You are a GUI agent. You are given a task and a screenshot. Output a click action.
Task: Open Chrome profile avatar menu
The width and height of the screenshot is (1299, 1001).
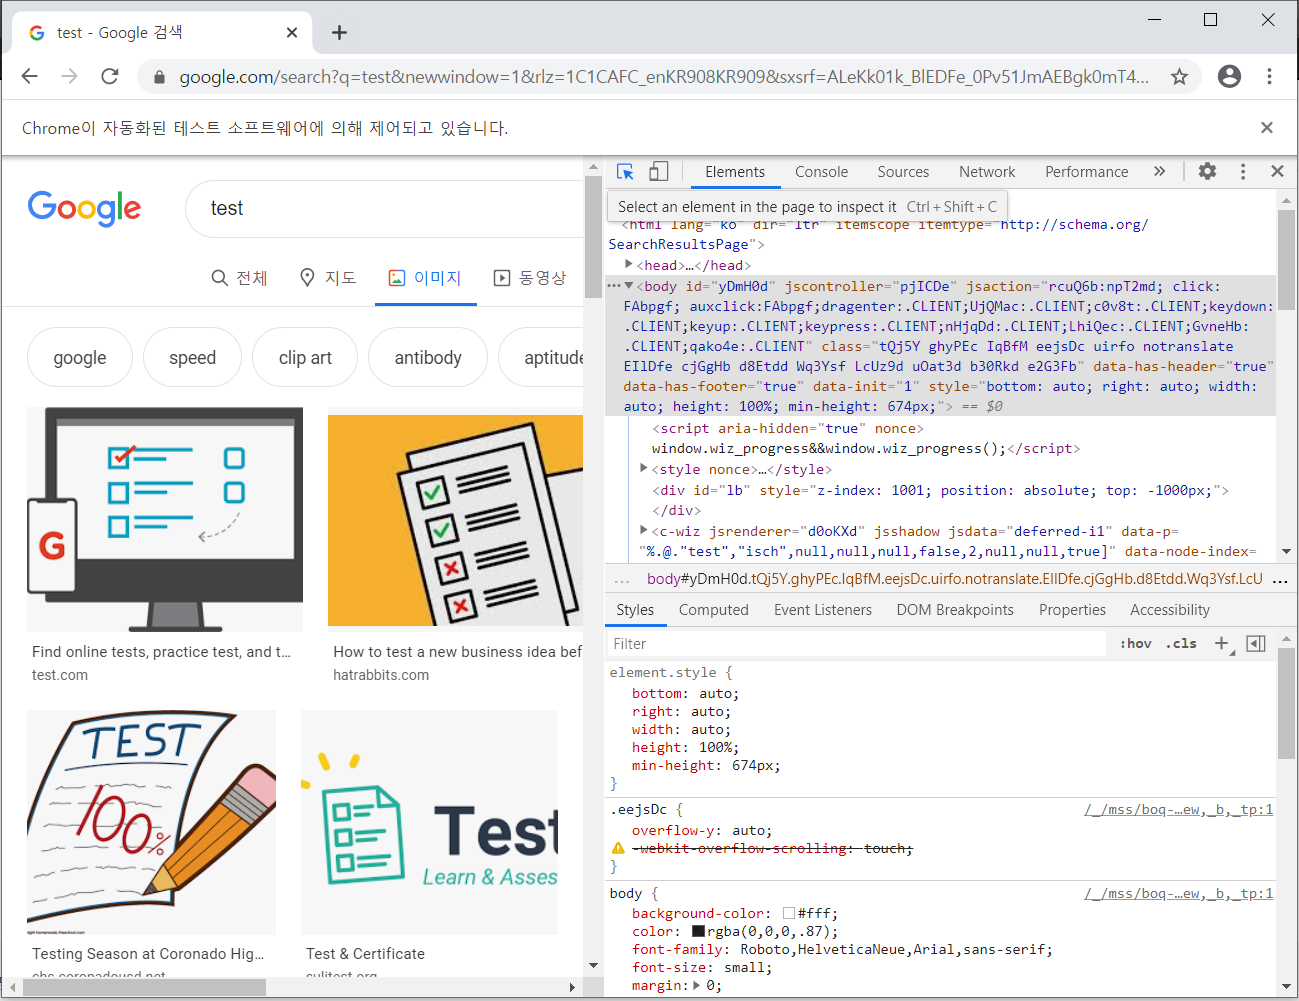[1229, 76]
